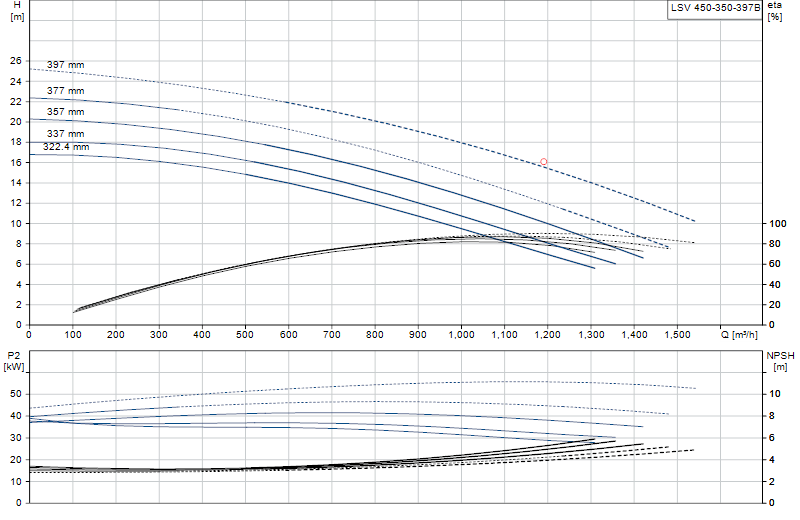Image resolution: width=800 pixels, height=520 pixels.
Task: Click the 337 mm impeller curve label
Action: pos(65,134)
